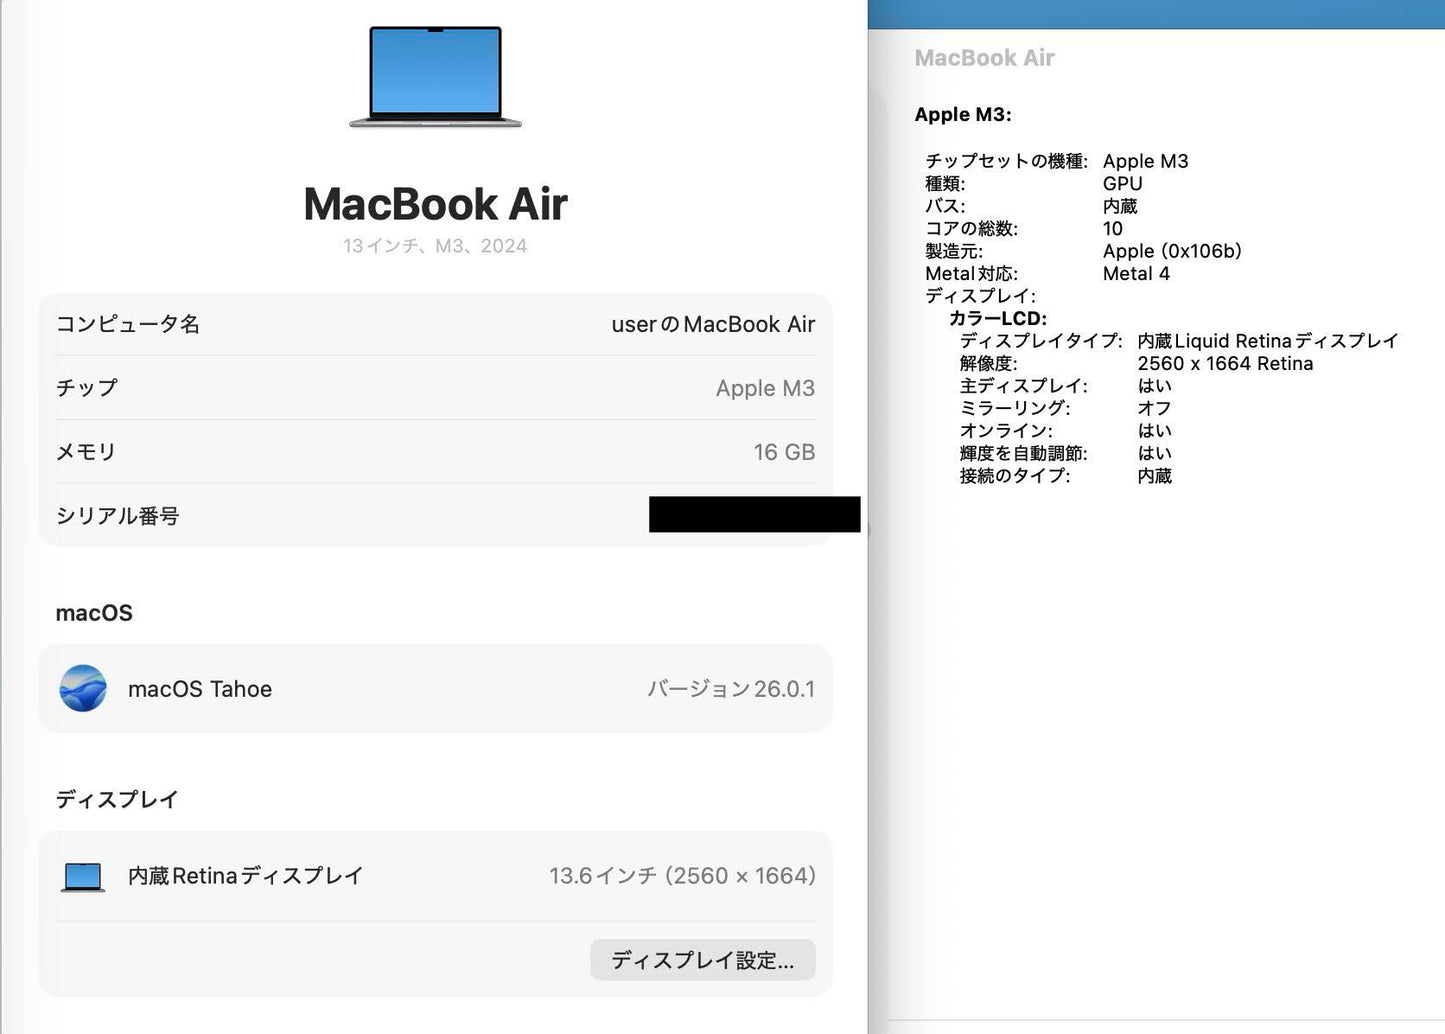Select the Apple M3: entry in the report
Image resolution: width=1445 pixels, height=1034 pixels.
(x=963, y=114)
